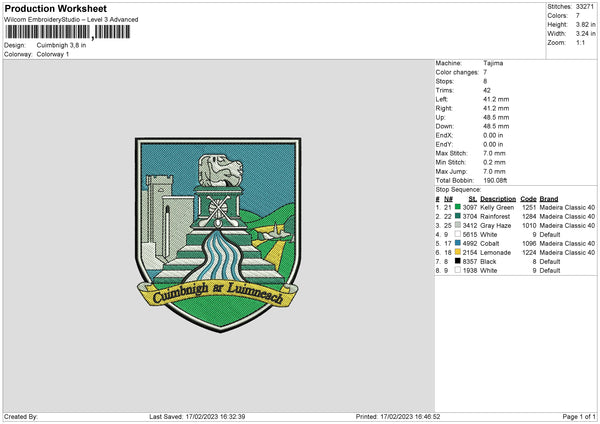The width and height of the screenshot is (600, 424).
Task: Click the Max Jump value 7.0 mm
Action: (x=494, y=171)
